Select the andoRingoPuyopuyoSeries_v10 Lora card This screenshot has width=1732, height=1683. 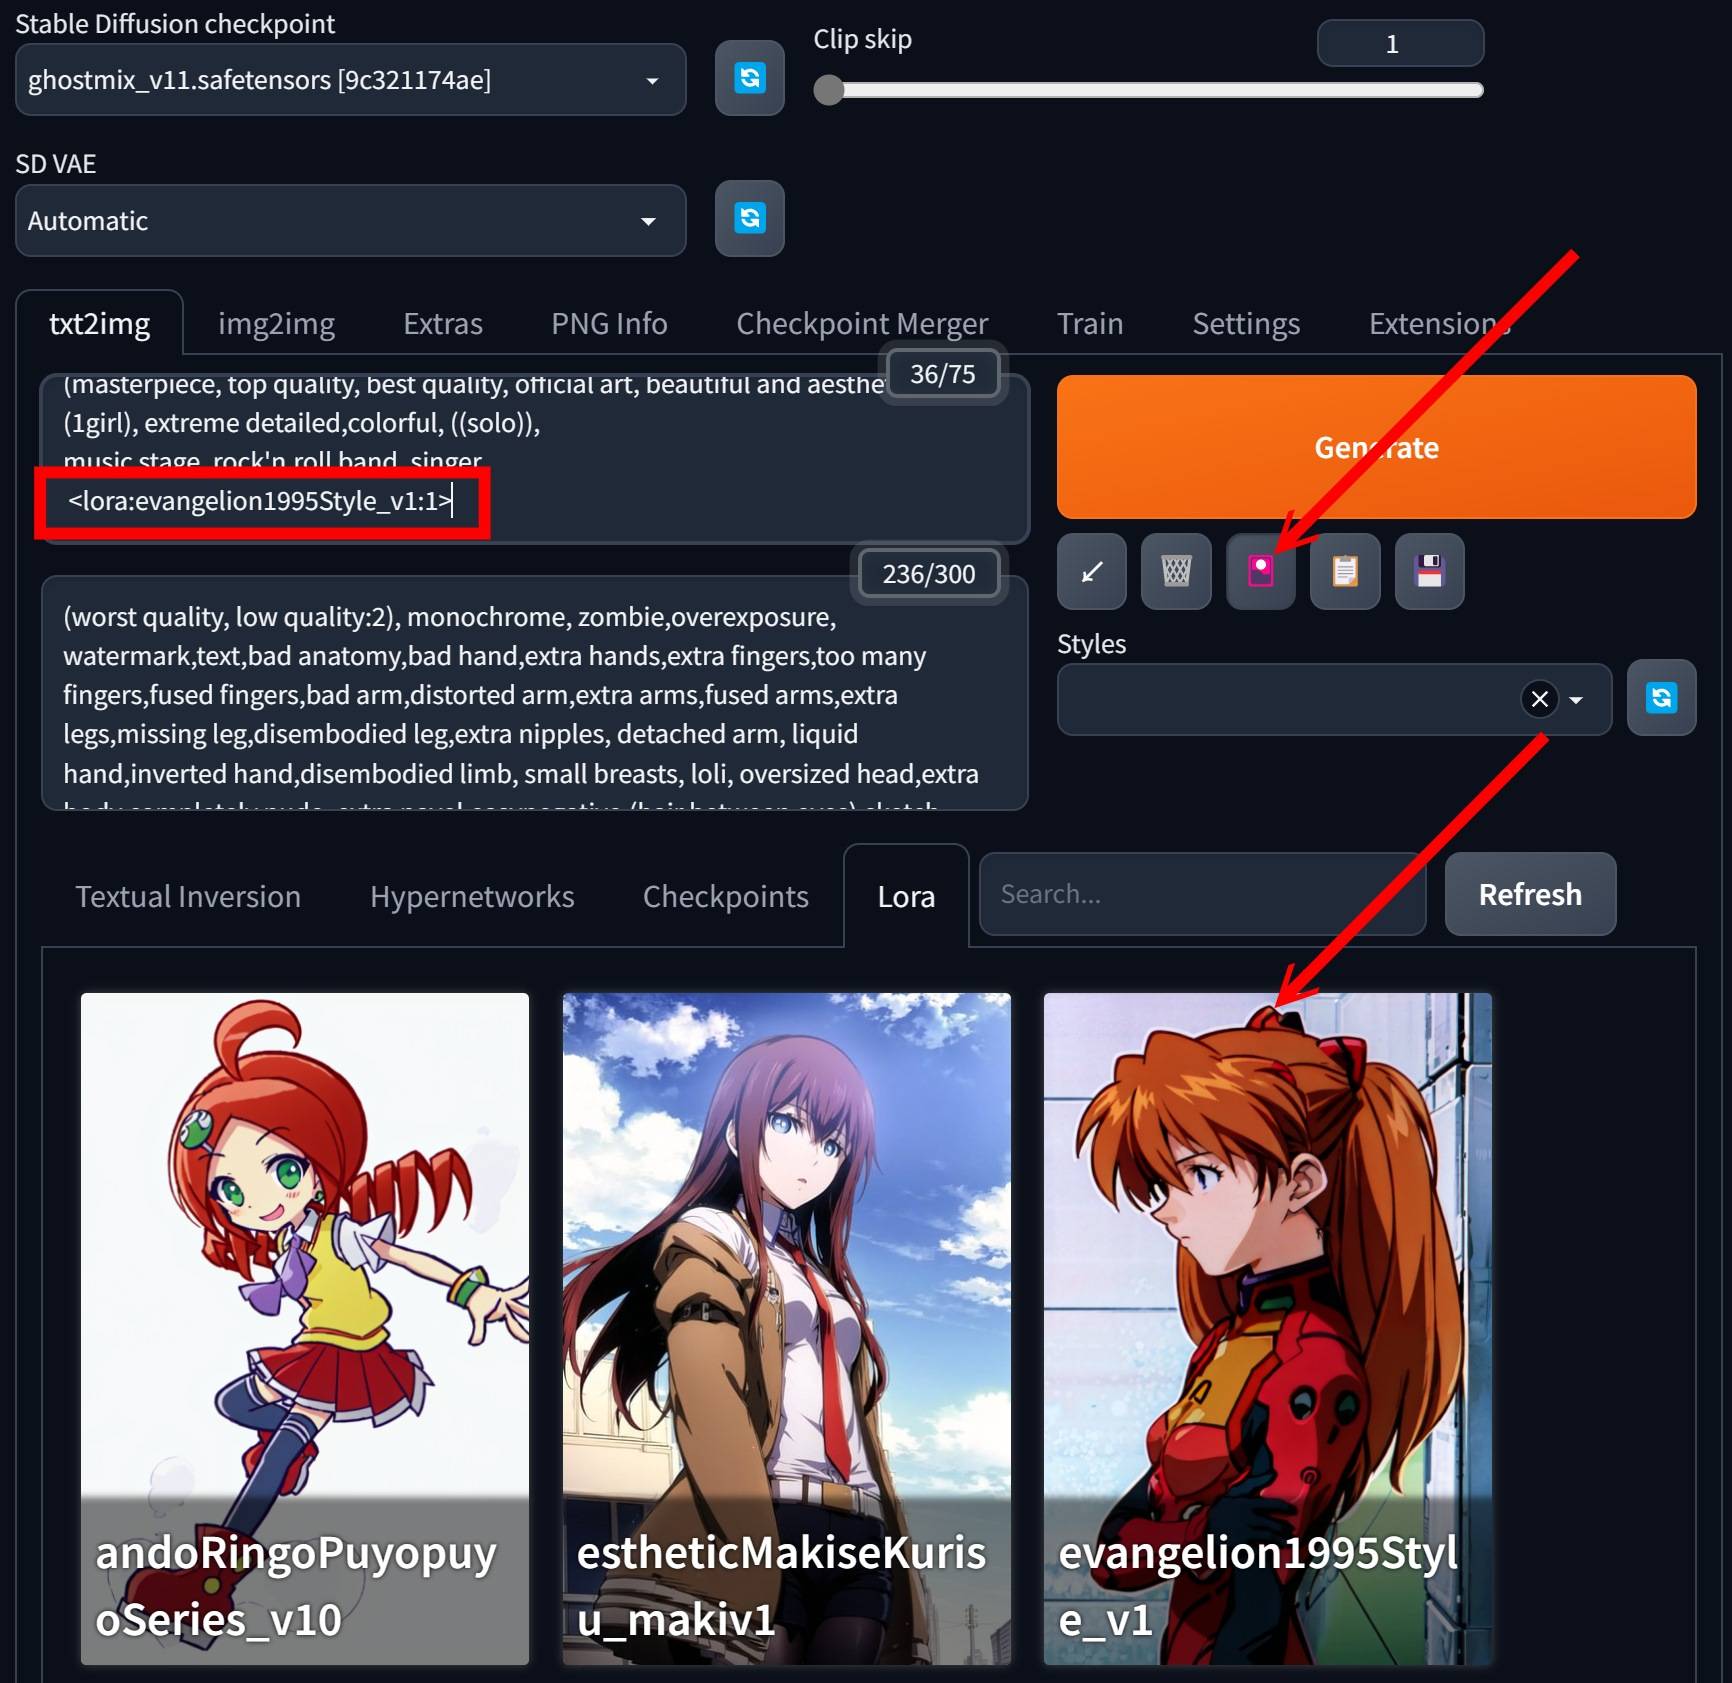[x=305, y=1328]
